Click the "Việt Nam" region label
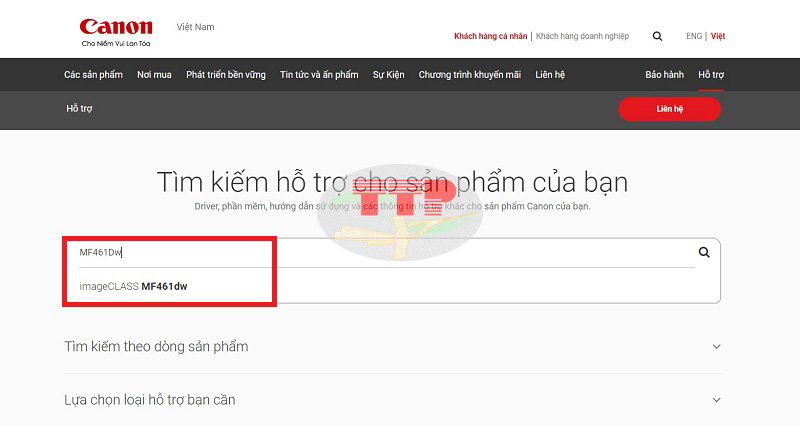The width and height of the screenshot is (800, 425). pos(195,27)
